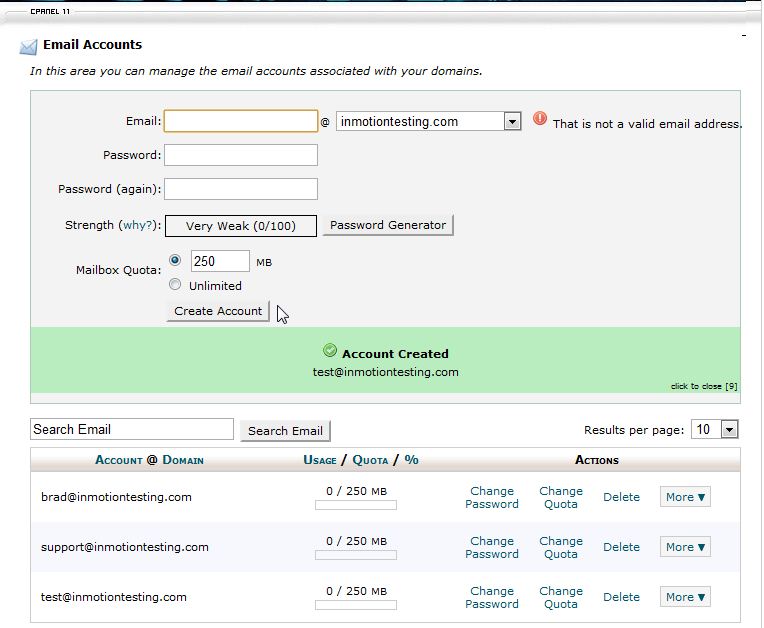Click the red invalid email warning icon

coord(540,119)
